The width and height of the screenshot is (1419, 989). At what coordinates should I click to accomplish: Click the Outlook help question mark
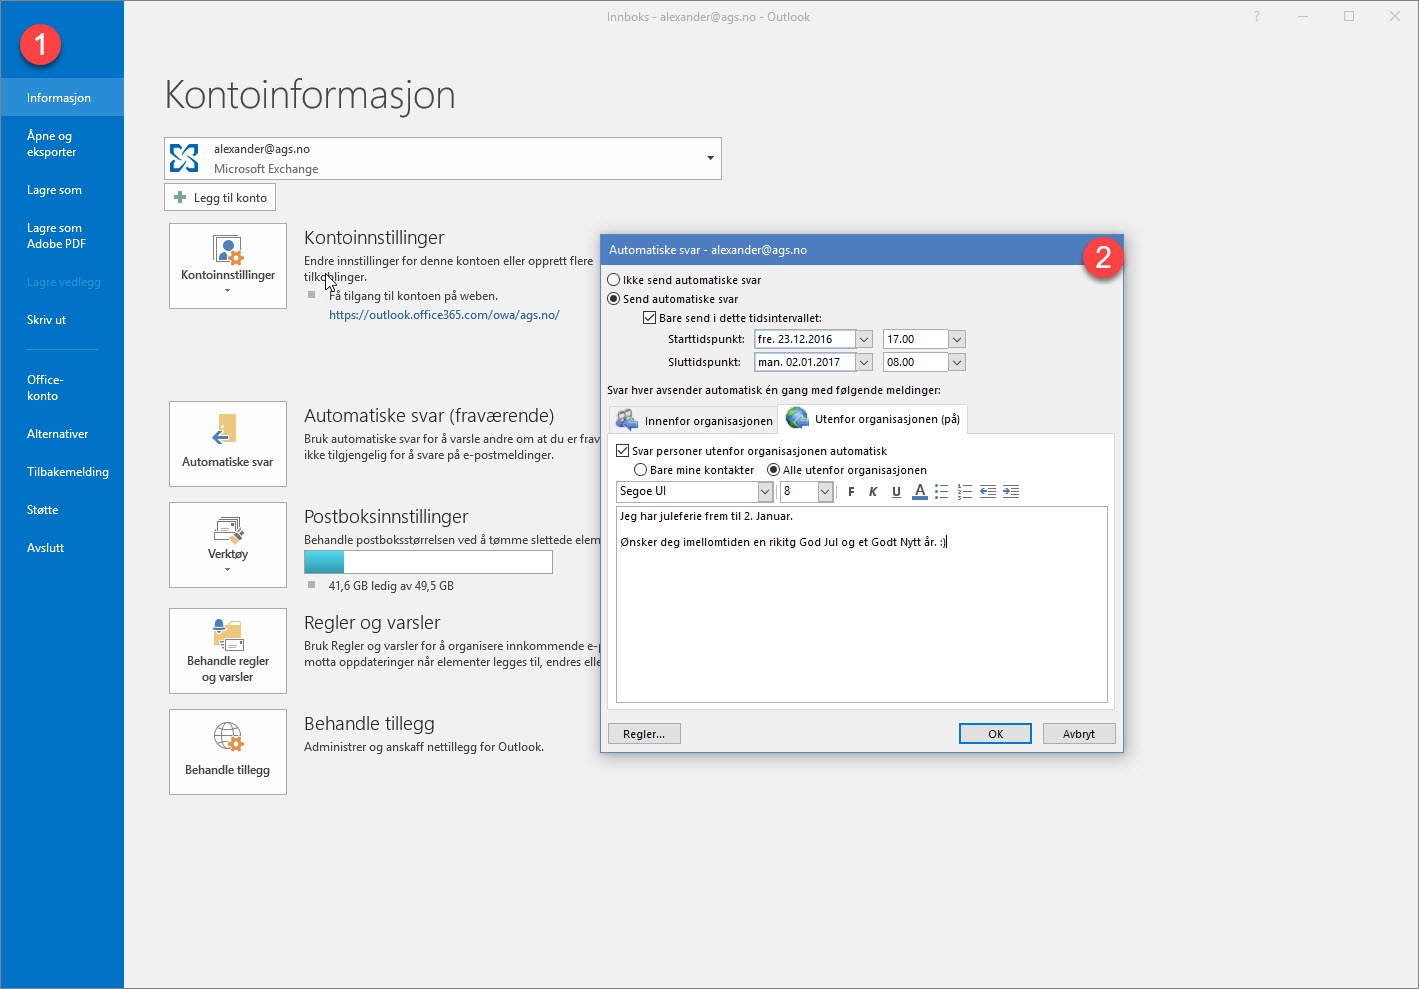click(1256, 16)
